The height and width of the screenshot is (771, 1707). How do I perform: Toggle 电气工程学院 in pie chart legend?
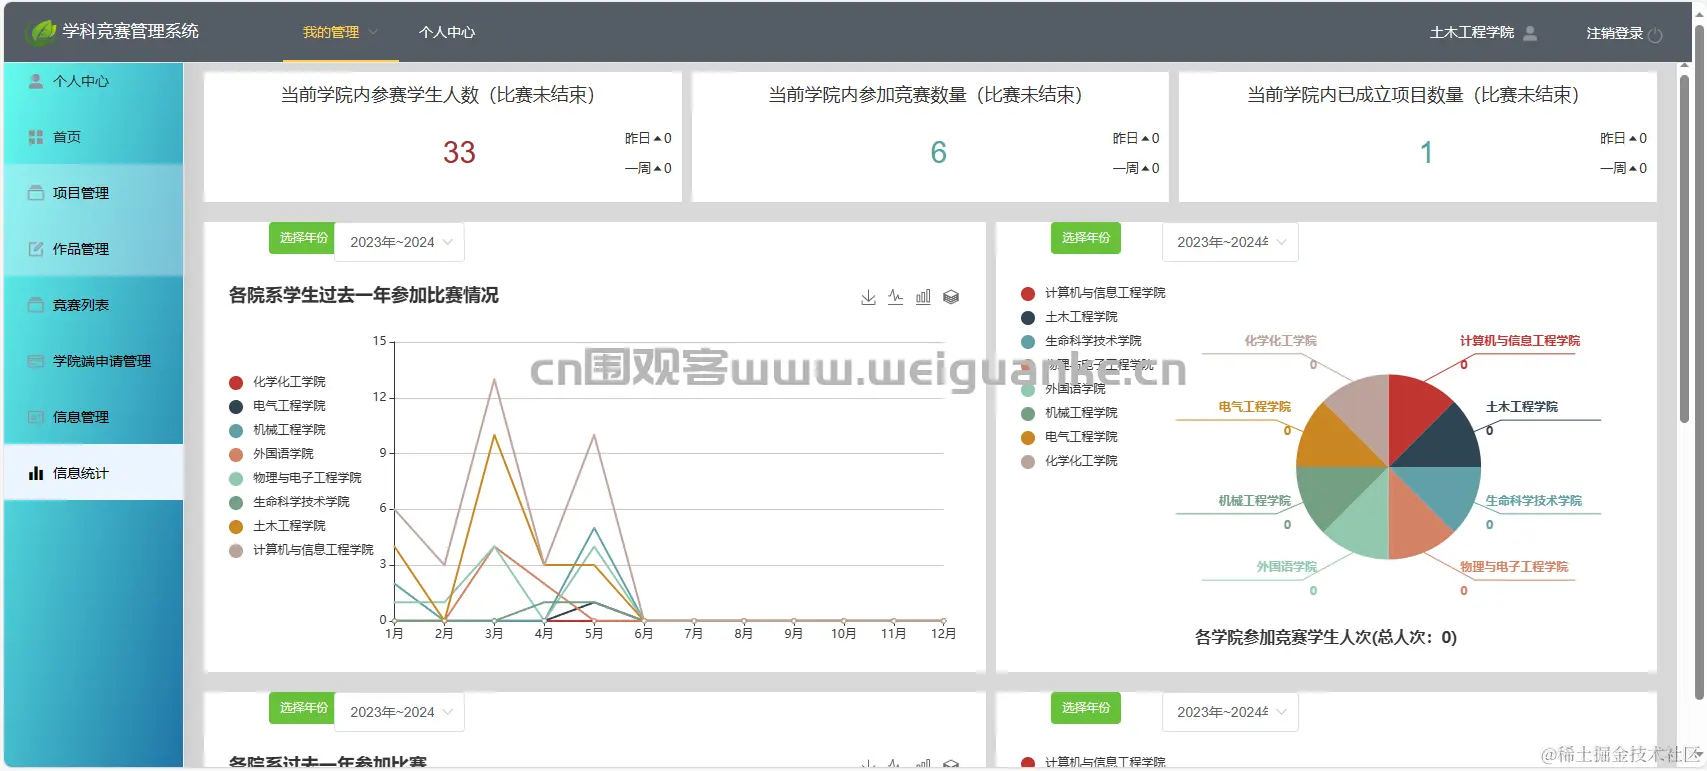(1069, 437)
